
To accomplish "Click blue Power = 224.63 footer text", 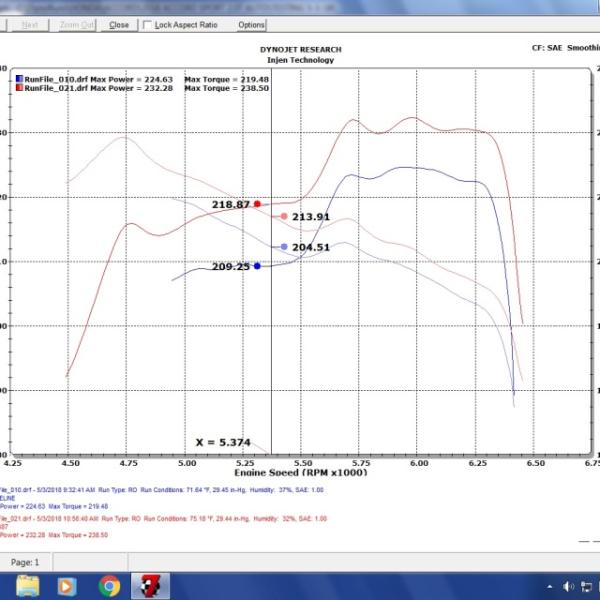I will tap(22, 506).
